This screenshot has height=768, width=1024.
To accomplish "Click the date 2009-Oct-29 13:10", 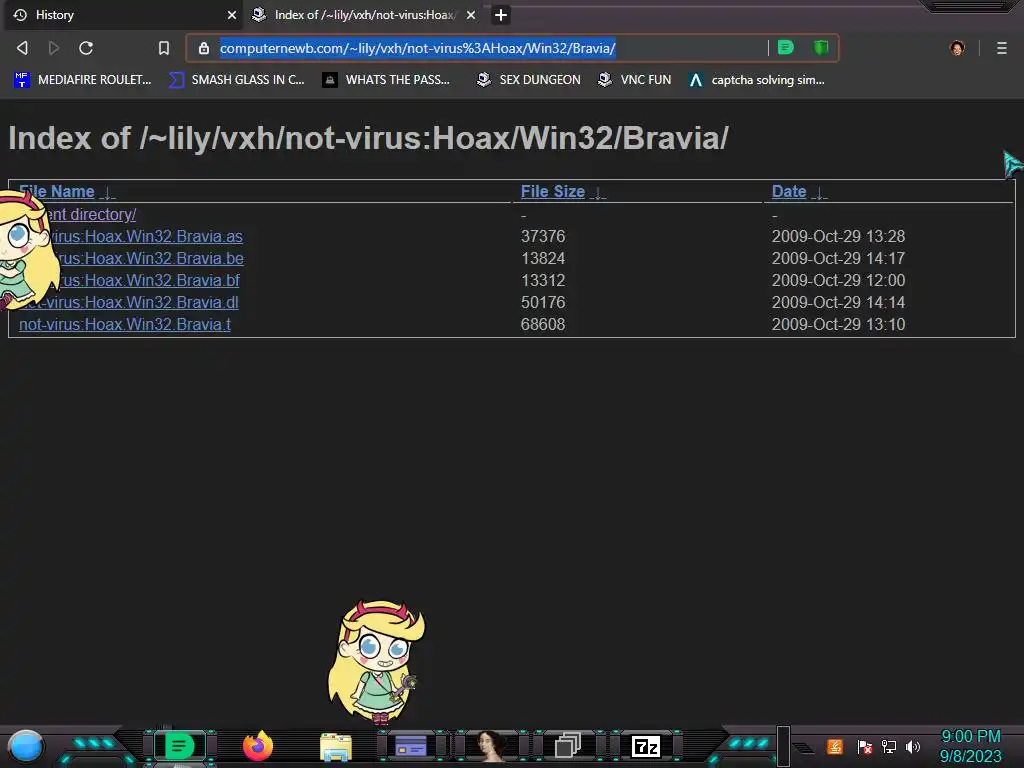I will (839, 325).
